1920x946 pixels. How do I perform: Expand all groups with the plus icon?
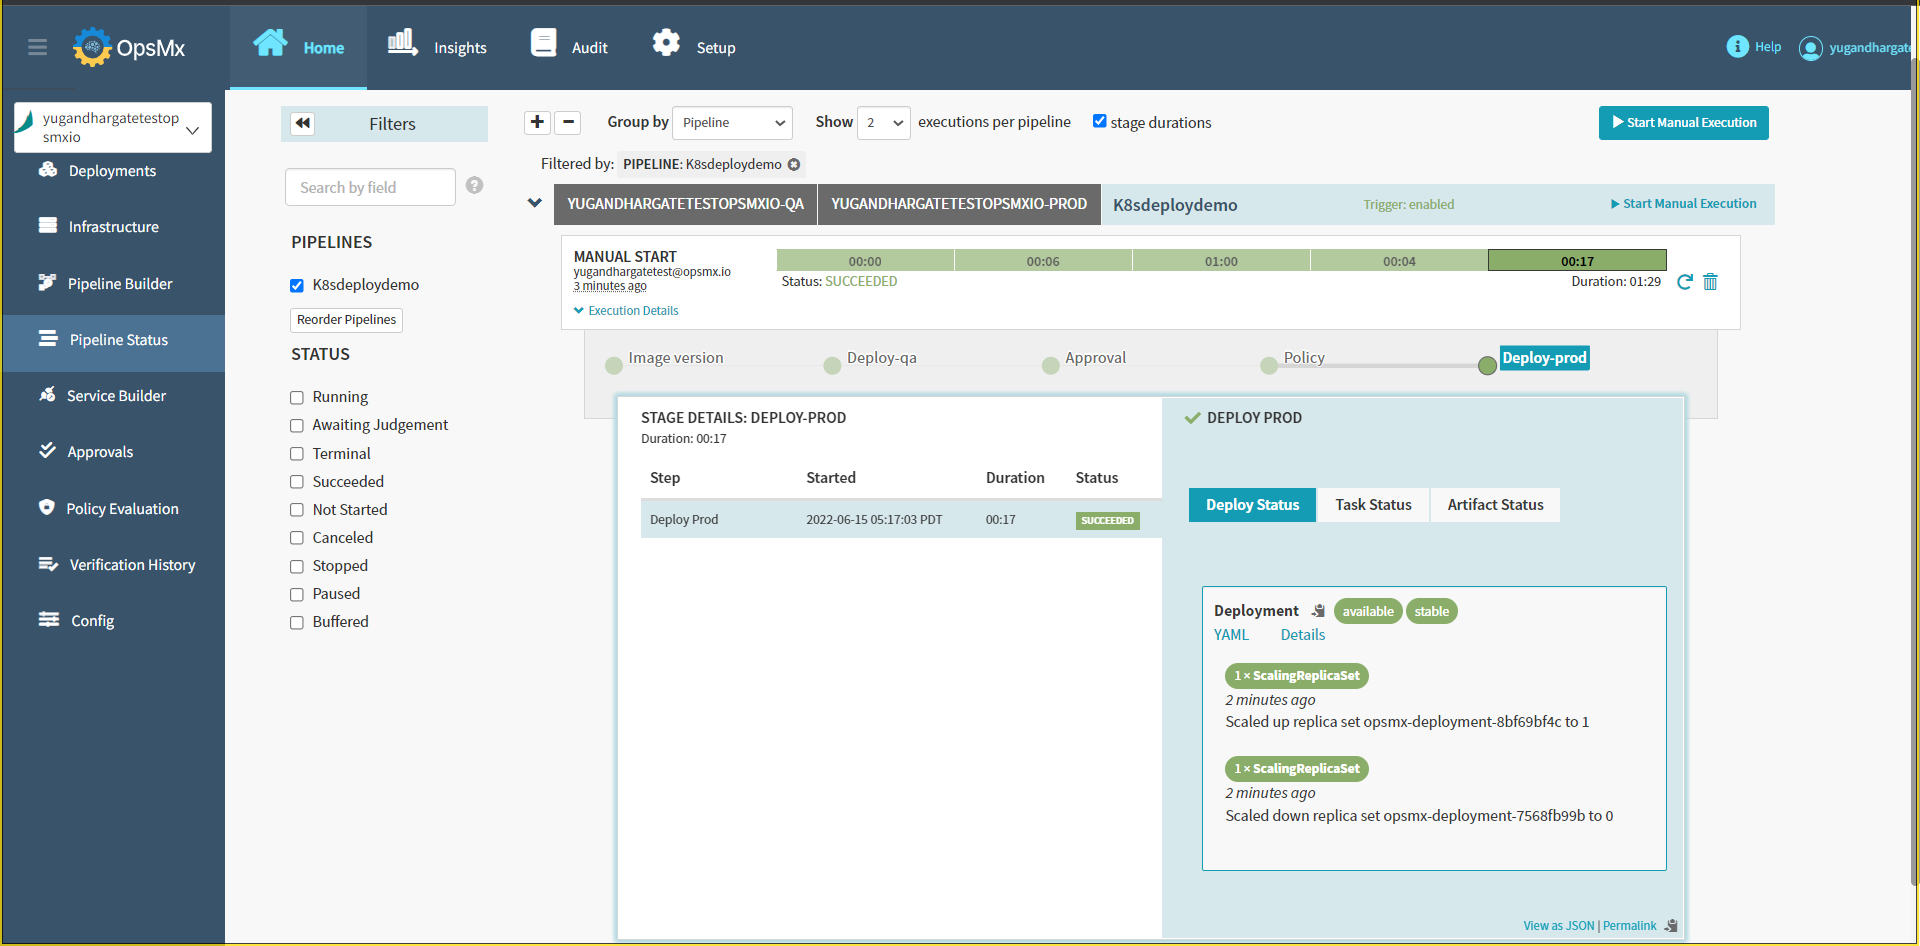pyautogui.click(x=537, y=122)
